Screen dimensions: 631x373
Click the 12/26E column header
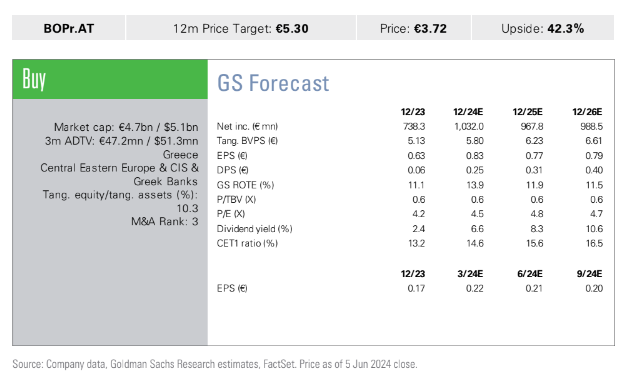[x=587, y=112]
